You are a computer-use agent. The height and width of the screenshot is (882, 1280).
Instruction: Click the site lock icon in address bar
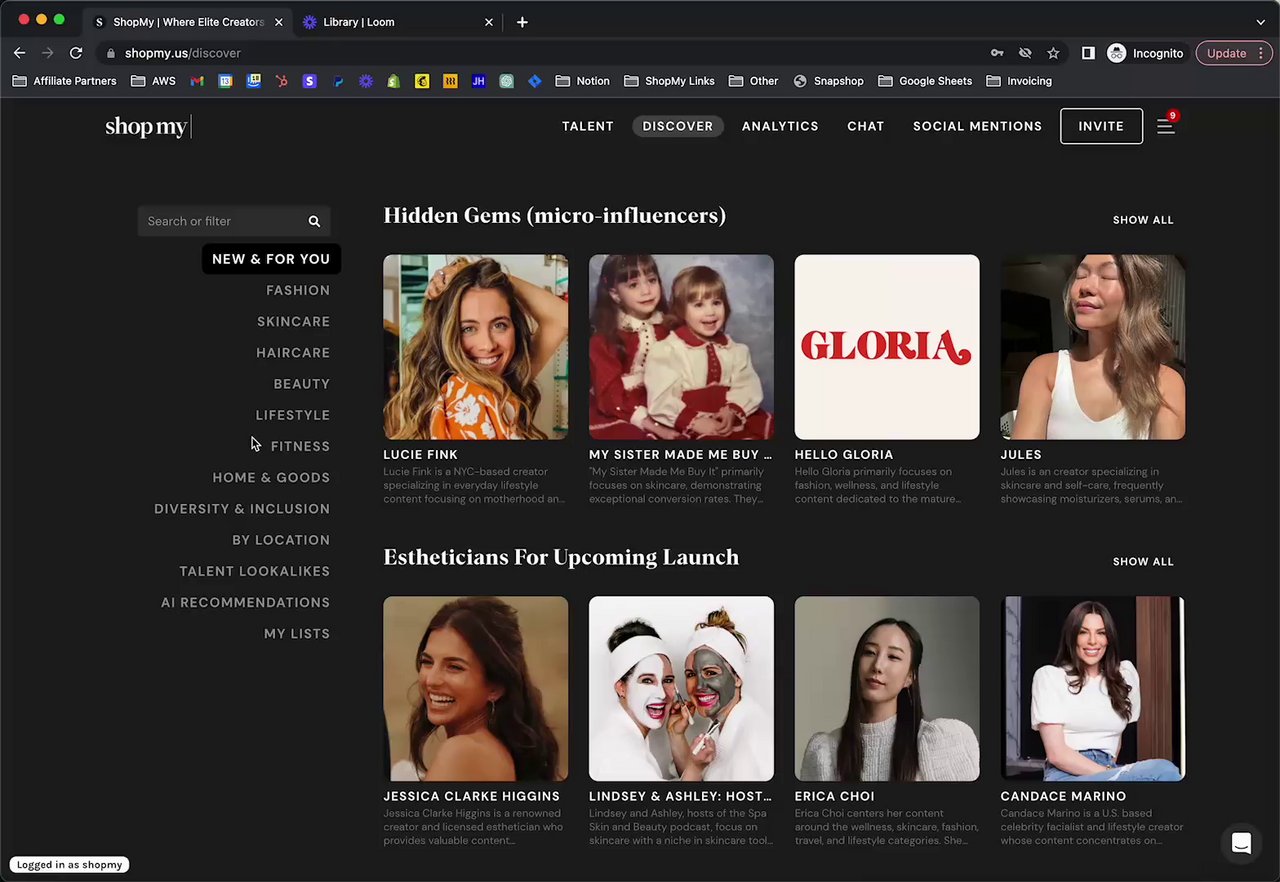[x=110, y=53]
